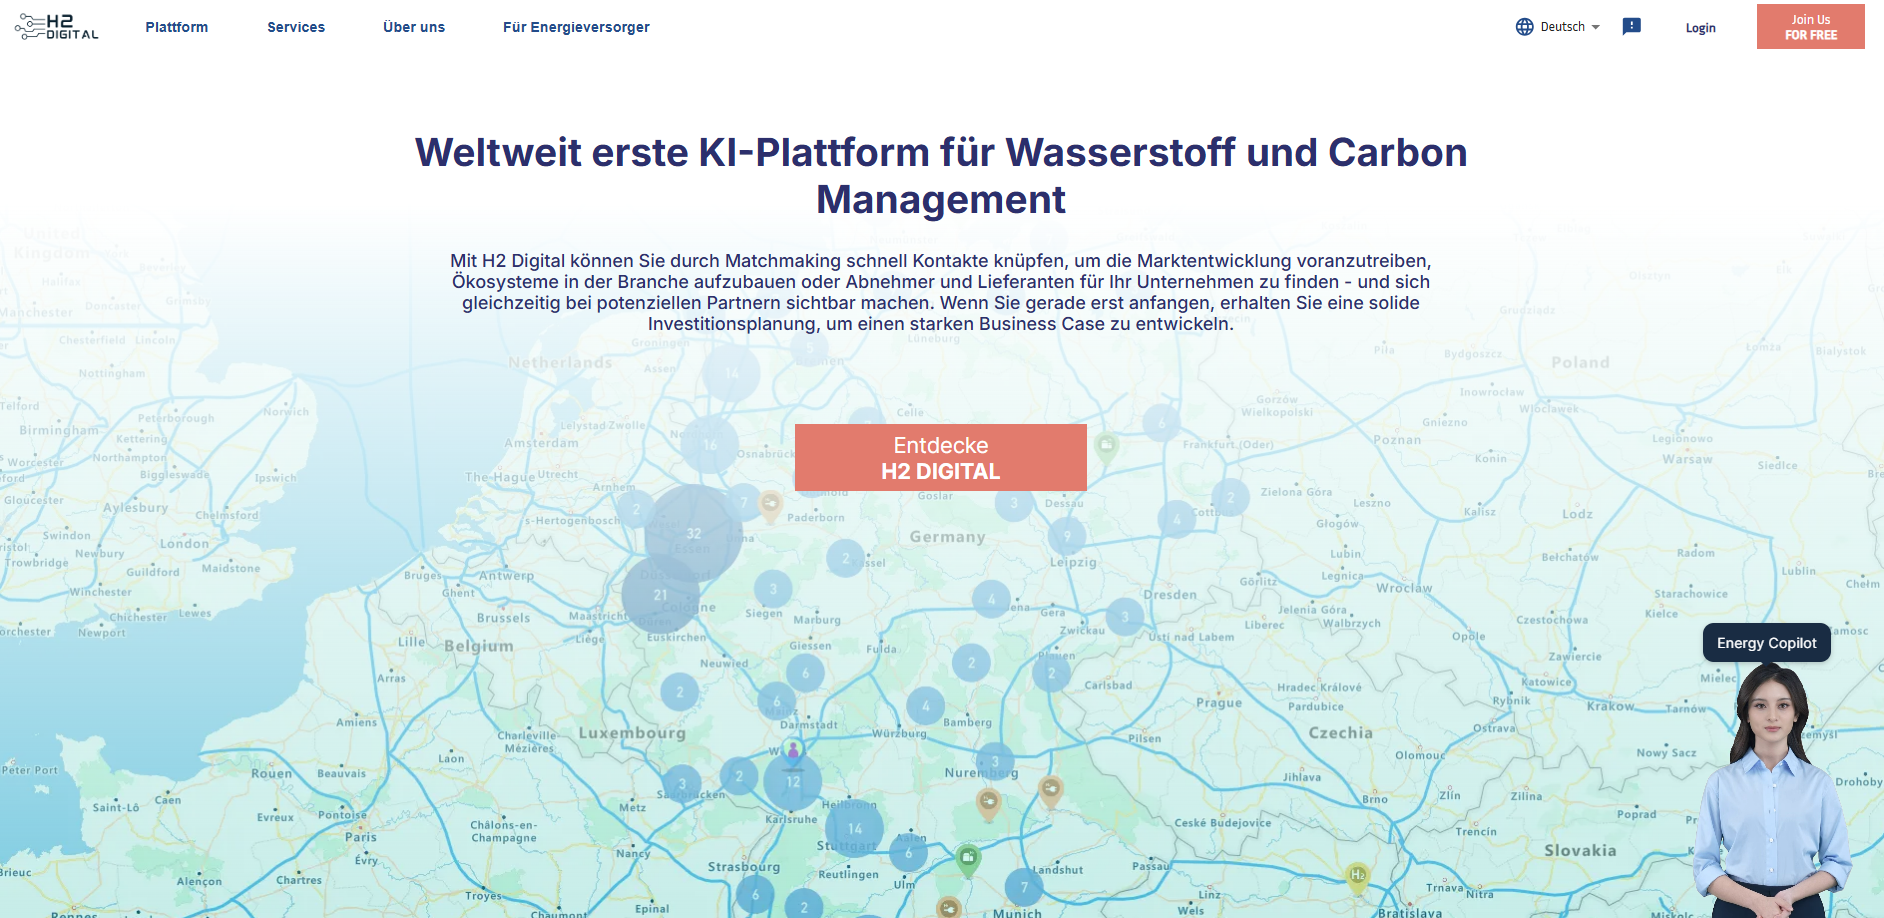
Task: Go to Für Energieversorger page
Action: tap(576, 27)
